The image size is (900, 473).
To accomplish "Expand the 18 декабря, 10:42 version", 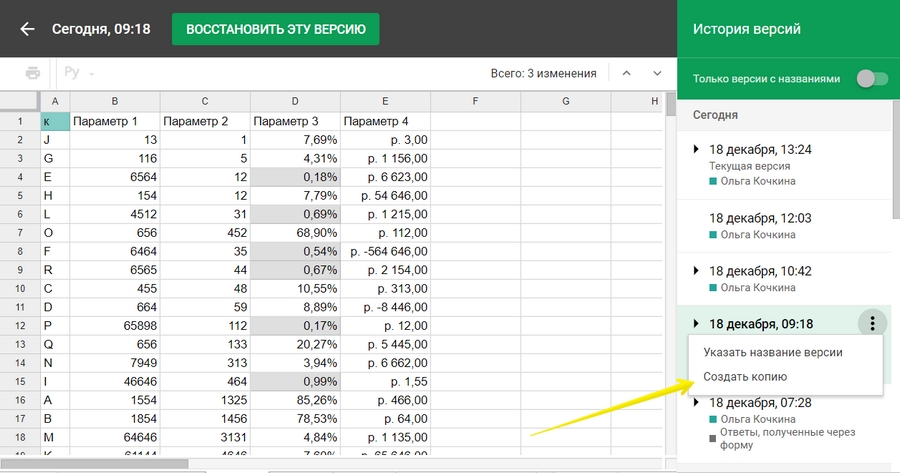I will (695, 271).
